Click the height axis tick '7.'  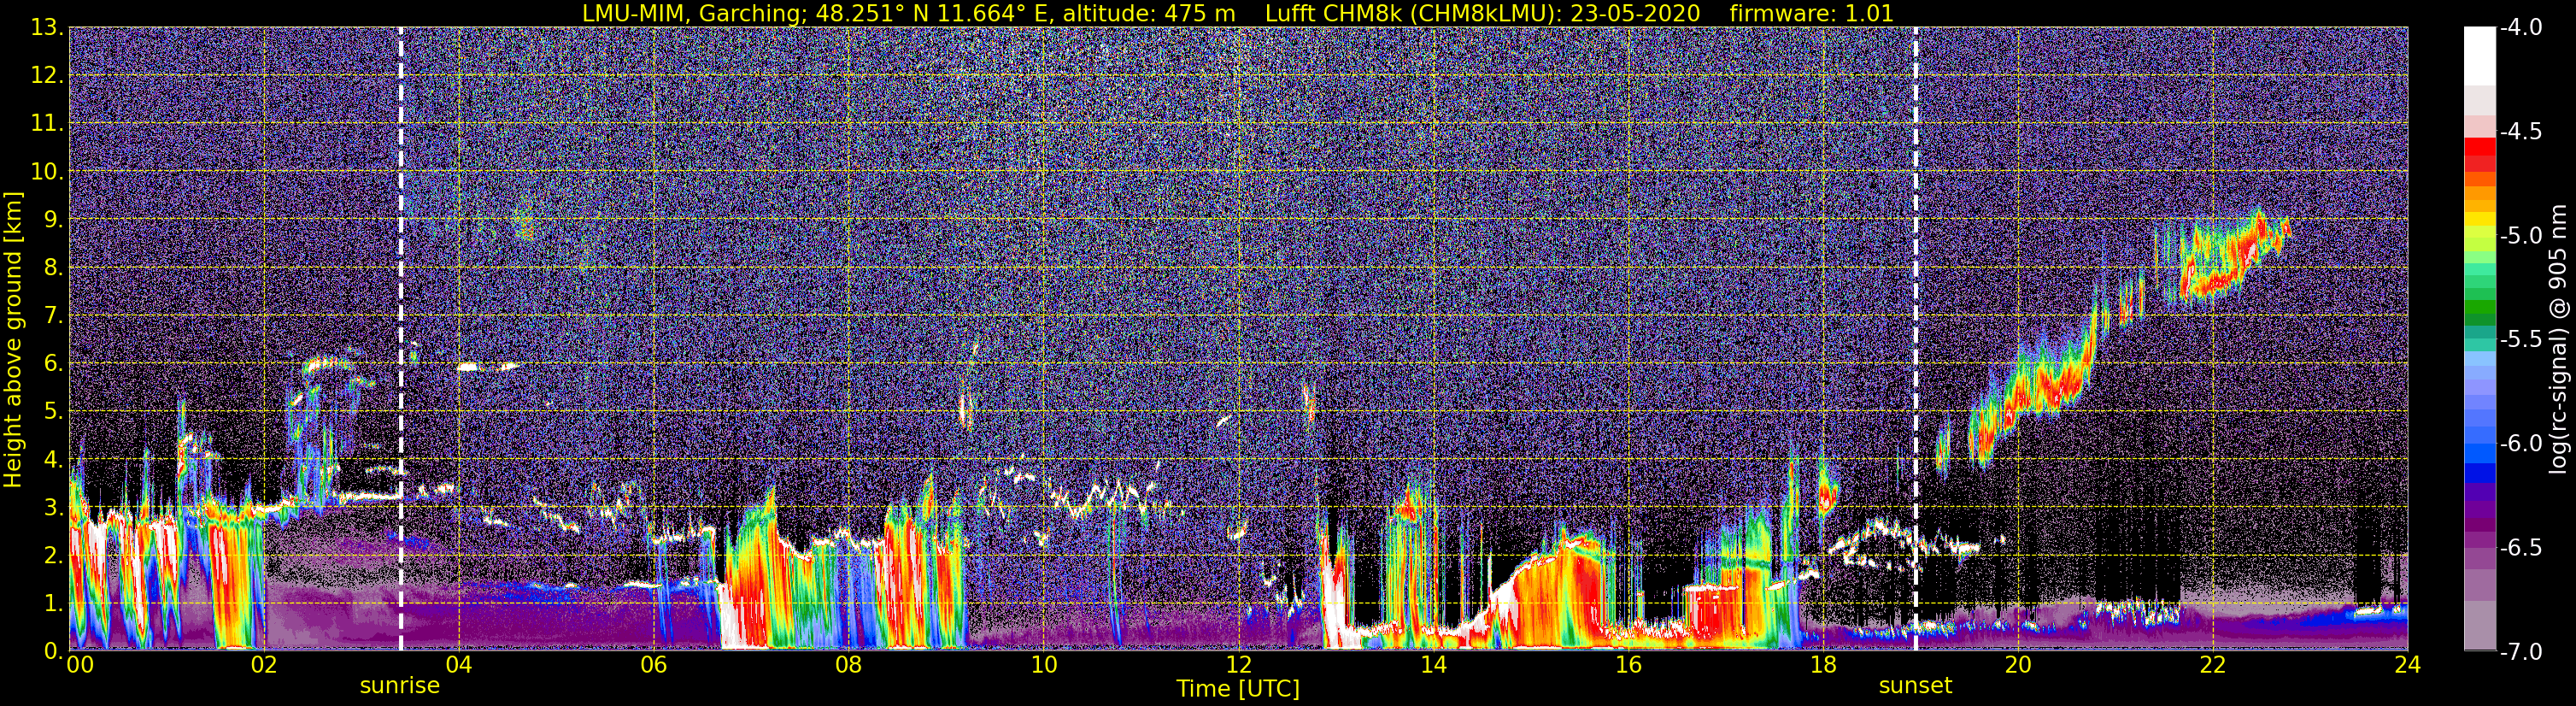click(53, 316)
